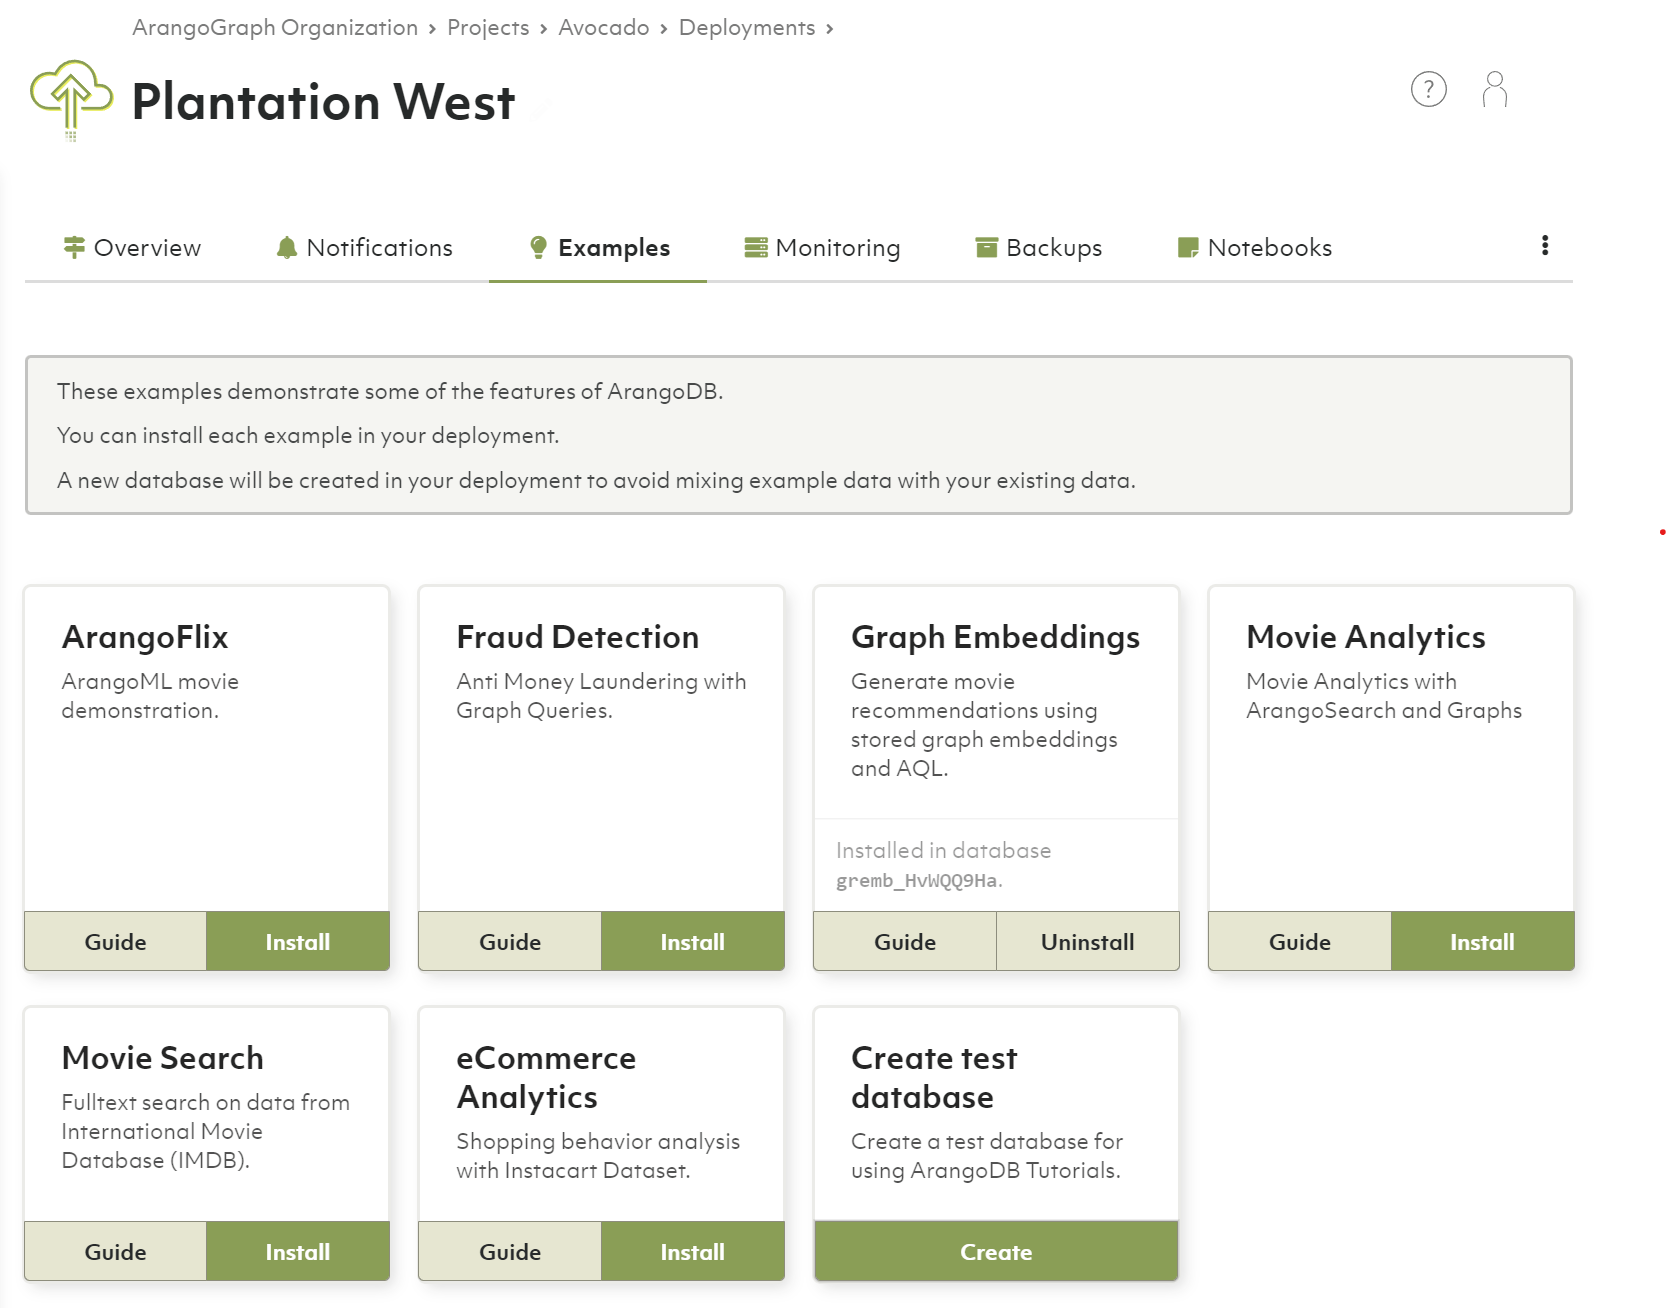The width and height of the screenshot is (1667, 1308).
Task: Click the database name gremb_HvWQQ9Ha
Action: point(917,881)
